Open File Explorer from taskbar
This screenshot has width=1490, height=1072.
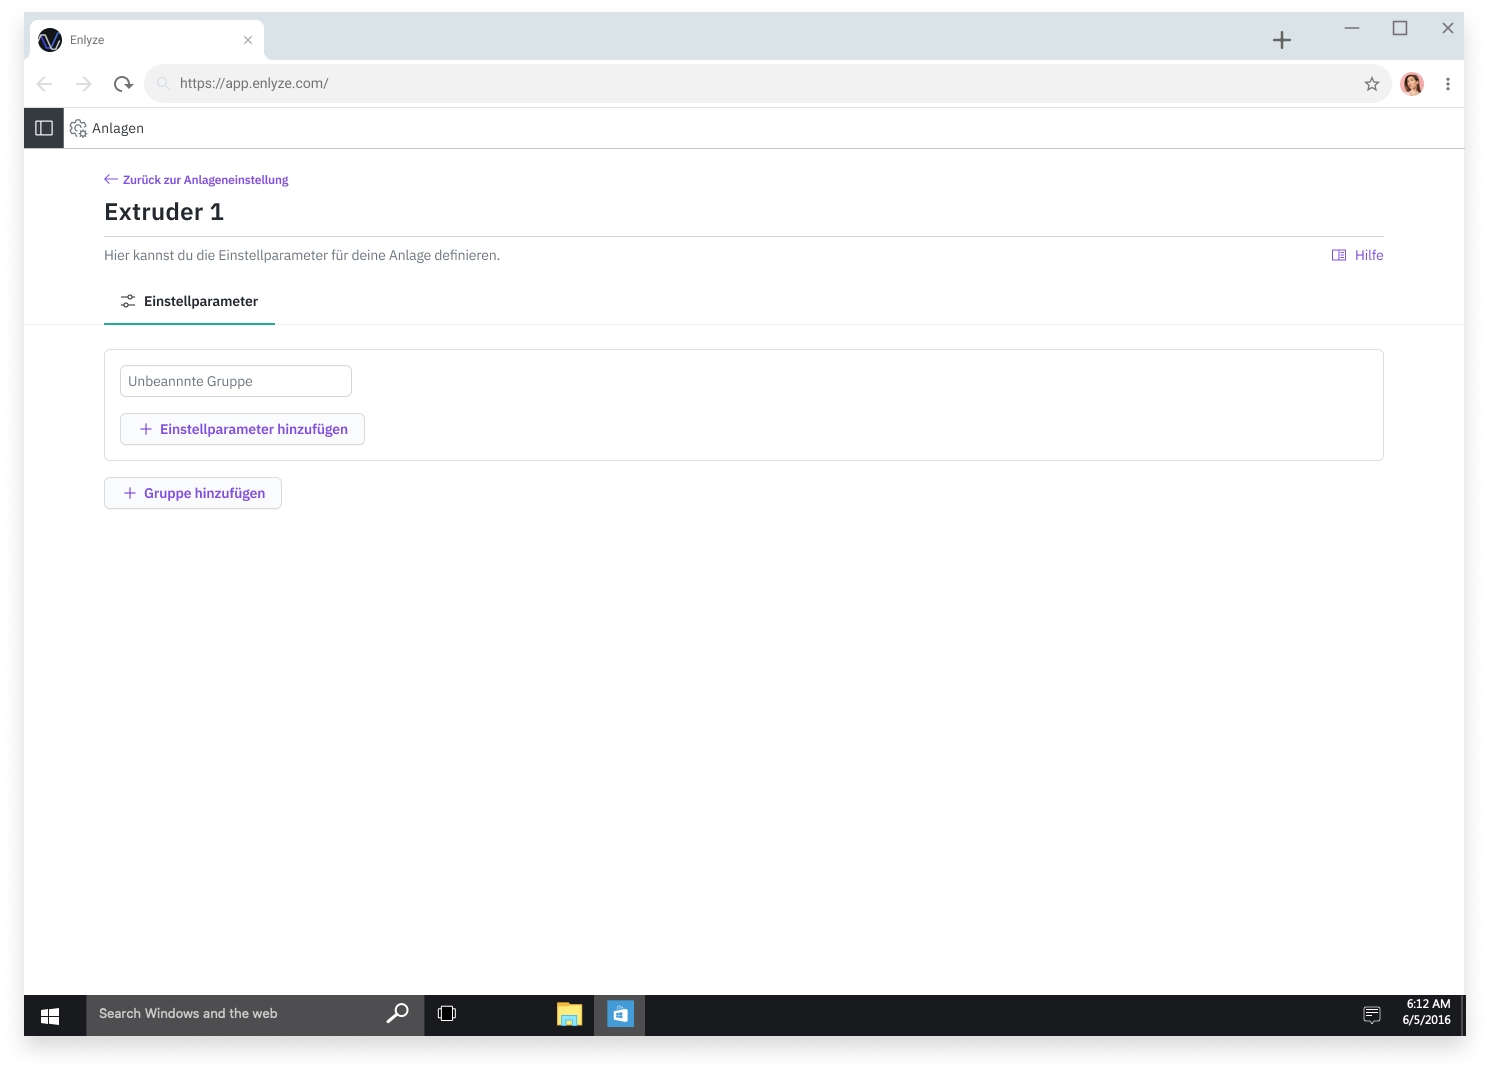[x=569, y=1014]
